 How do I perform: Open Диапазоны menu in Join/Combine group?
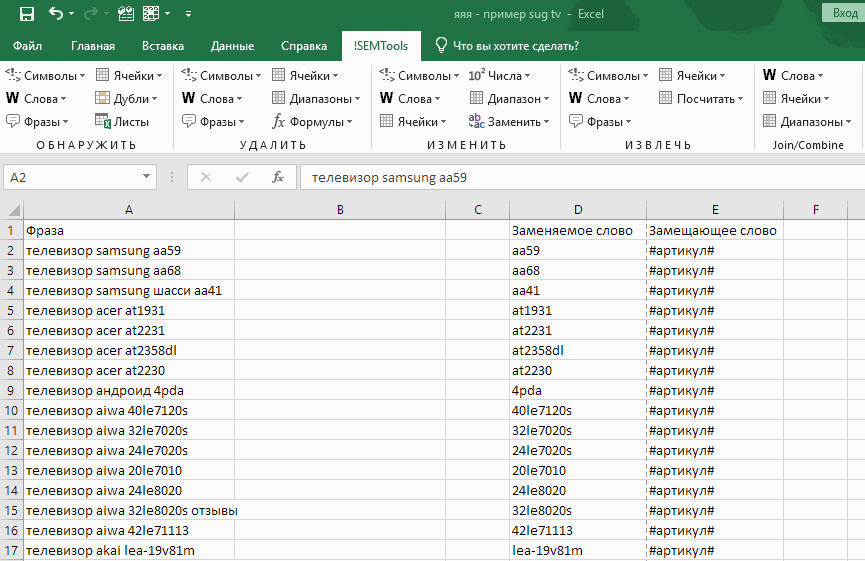coord(807,122)
